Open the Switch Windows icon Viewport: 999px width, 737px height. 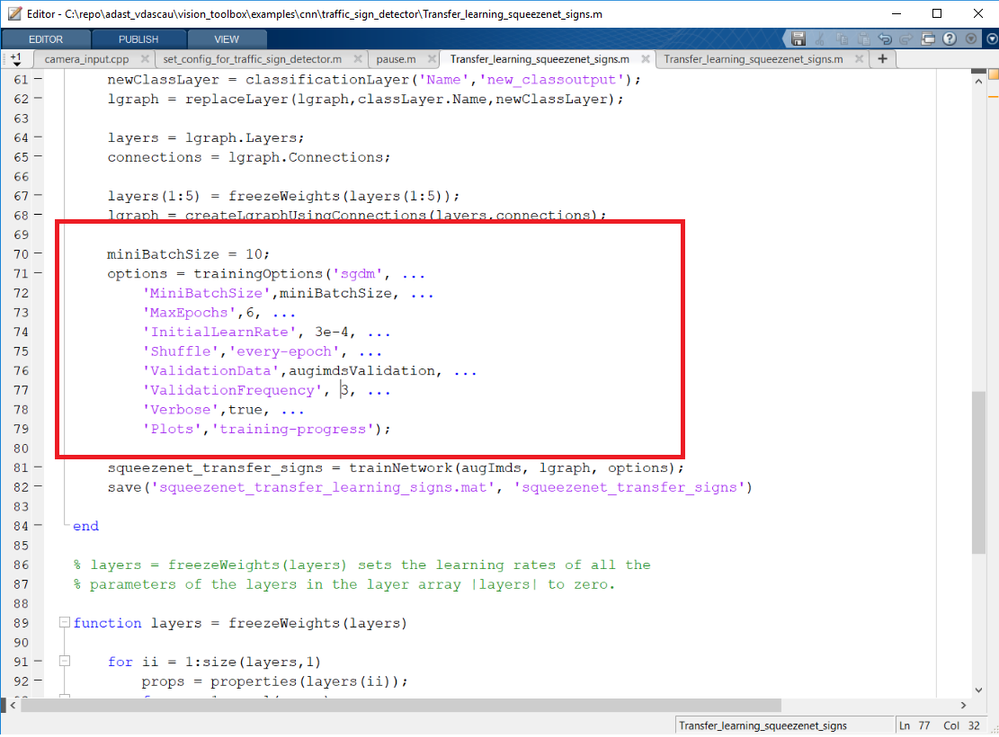point(928,39)
